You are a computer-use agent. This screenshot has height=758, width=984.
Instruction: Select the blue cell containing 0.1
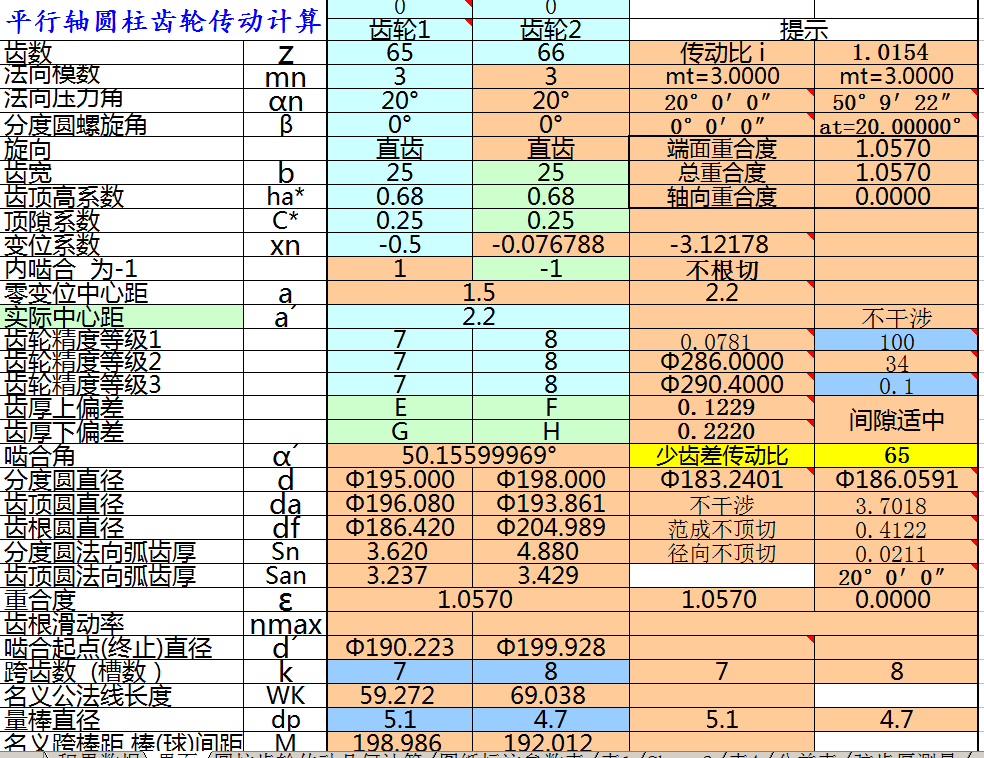[x=896, y=385]
